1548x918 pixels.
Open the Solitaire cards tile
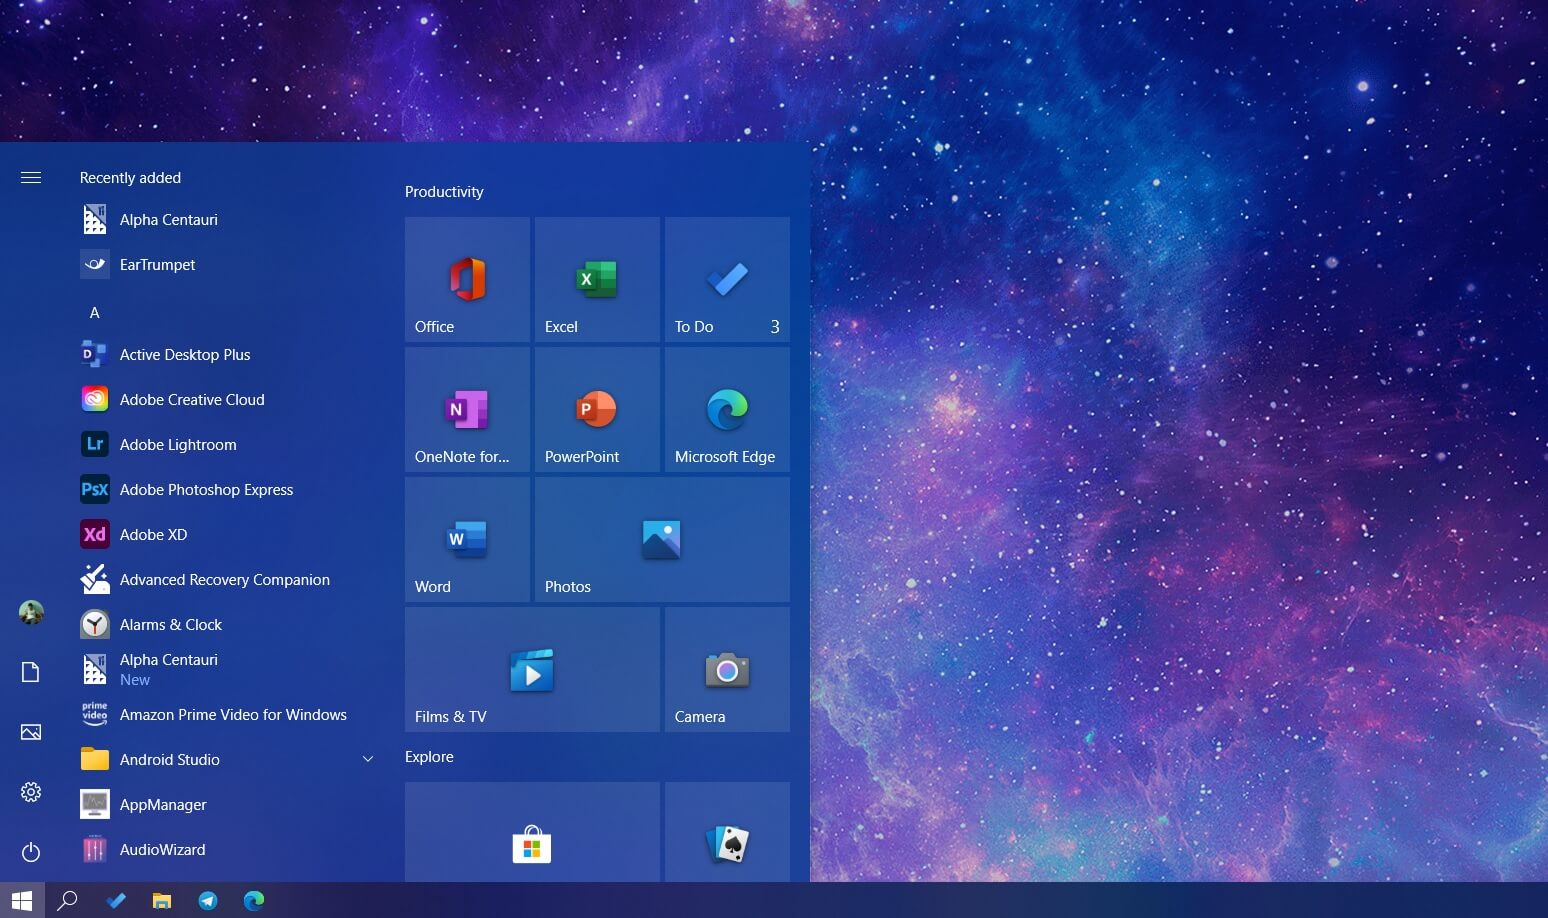tap(727, 832)
